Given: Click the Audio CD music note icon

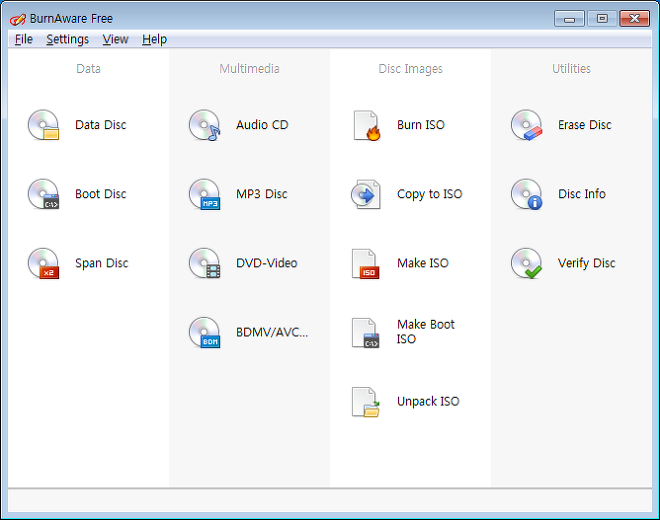Looking at the screenshot, I should (205, 125).
